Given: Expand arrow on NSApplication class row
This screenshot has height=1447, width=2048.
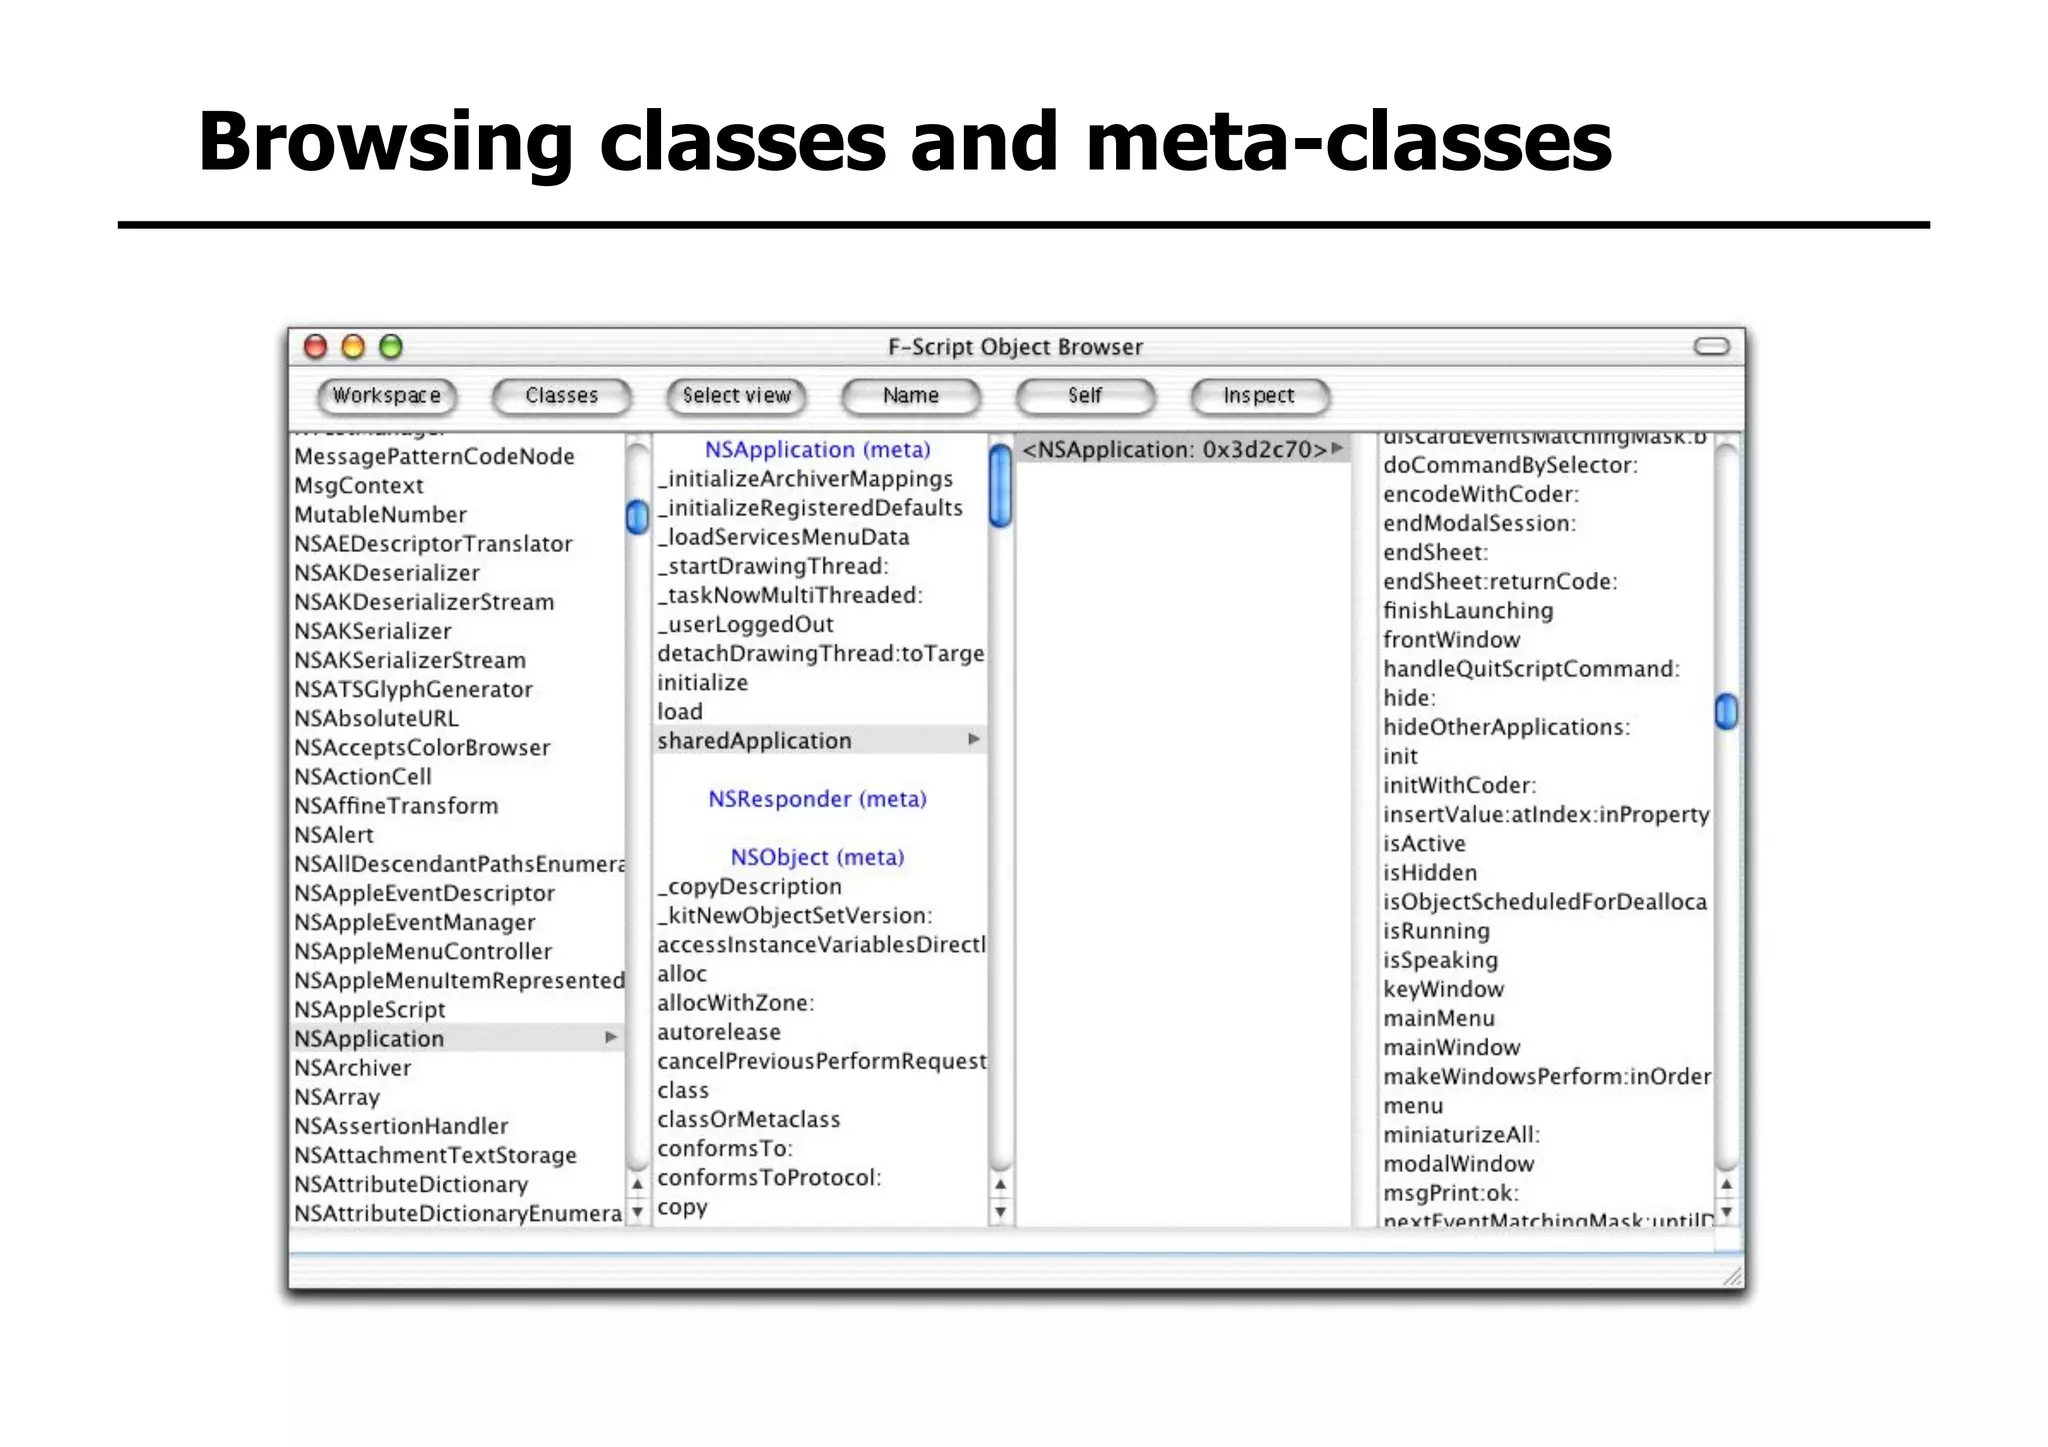Looking at the screenshot, I should (x=611, y=1038).
